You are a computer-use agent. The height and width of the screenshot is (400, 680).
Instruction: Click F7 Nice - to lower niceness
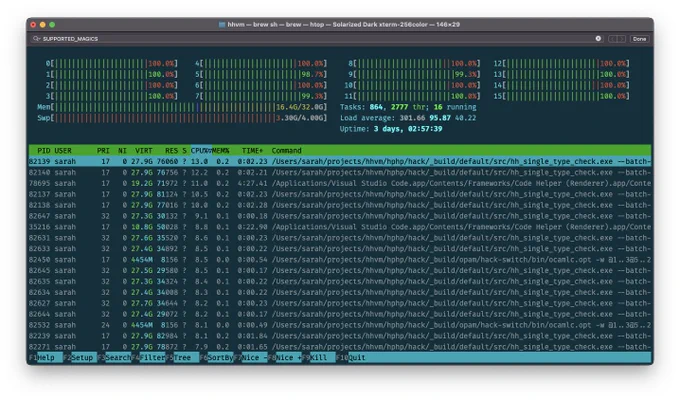coord(251,357)
